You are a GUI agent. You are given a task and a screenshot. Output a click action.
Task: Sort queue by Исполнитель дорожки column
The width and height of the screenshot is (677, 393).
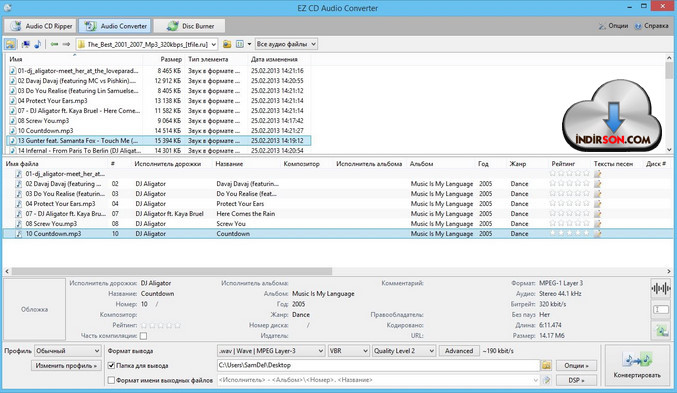pyautogui.click(x=168, y=164)
